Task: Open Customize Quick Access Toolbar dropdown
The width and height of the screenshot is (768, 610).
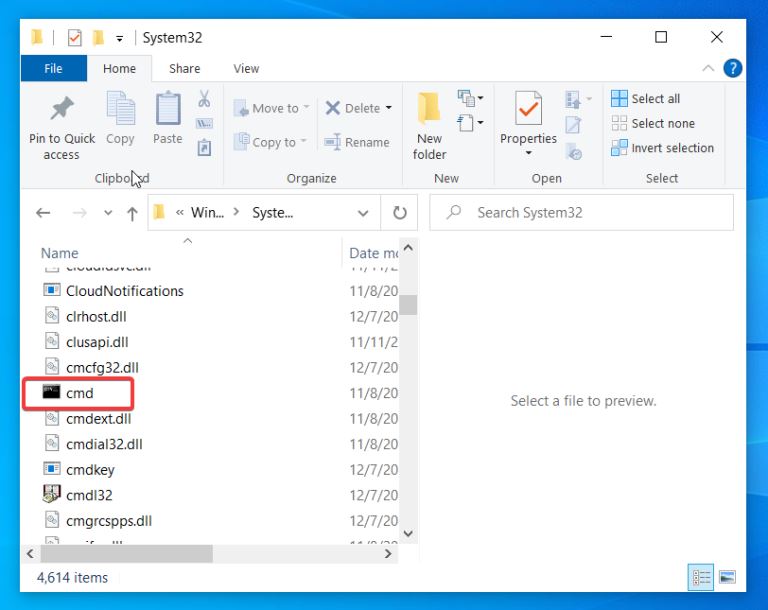Action: [x=120, y=38]
